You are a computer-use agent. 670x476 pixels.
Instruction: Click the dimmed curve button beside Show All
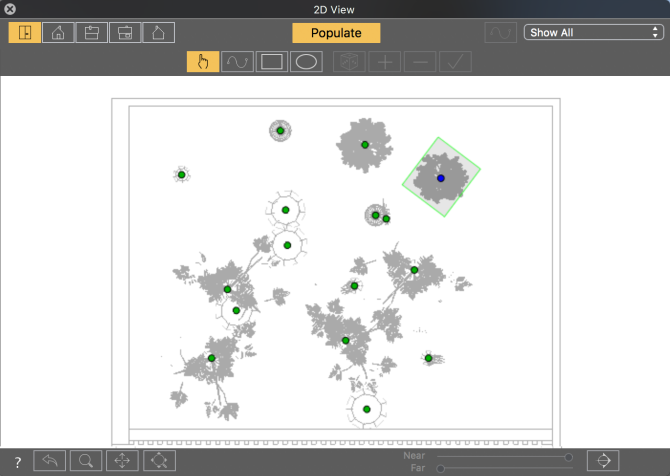point(500,32)
